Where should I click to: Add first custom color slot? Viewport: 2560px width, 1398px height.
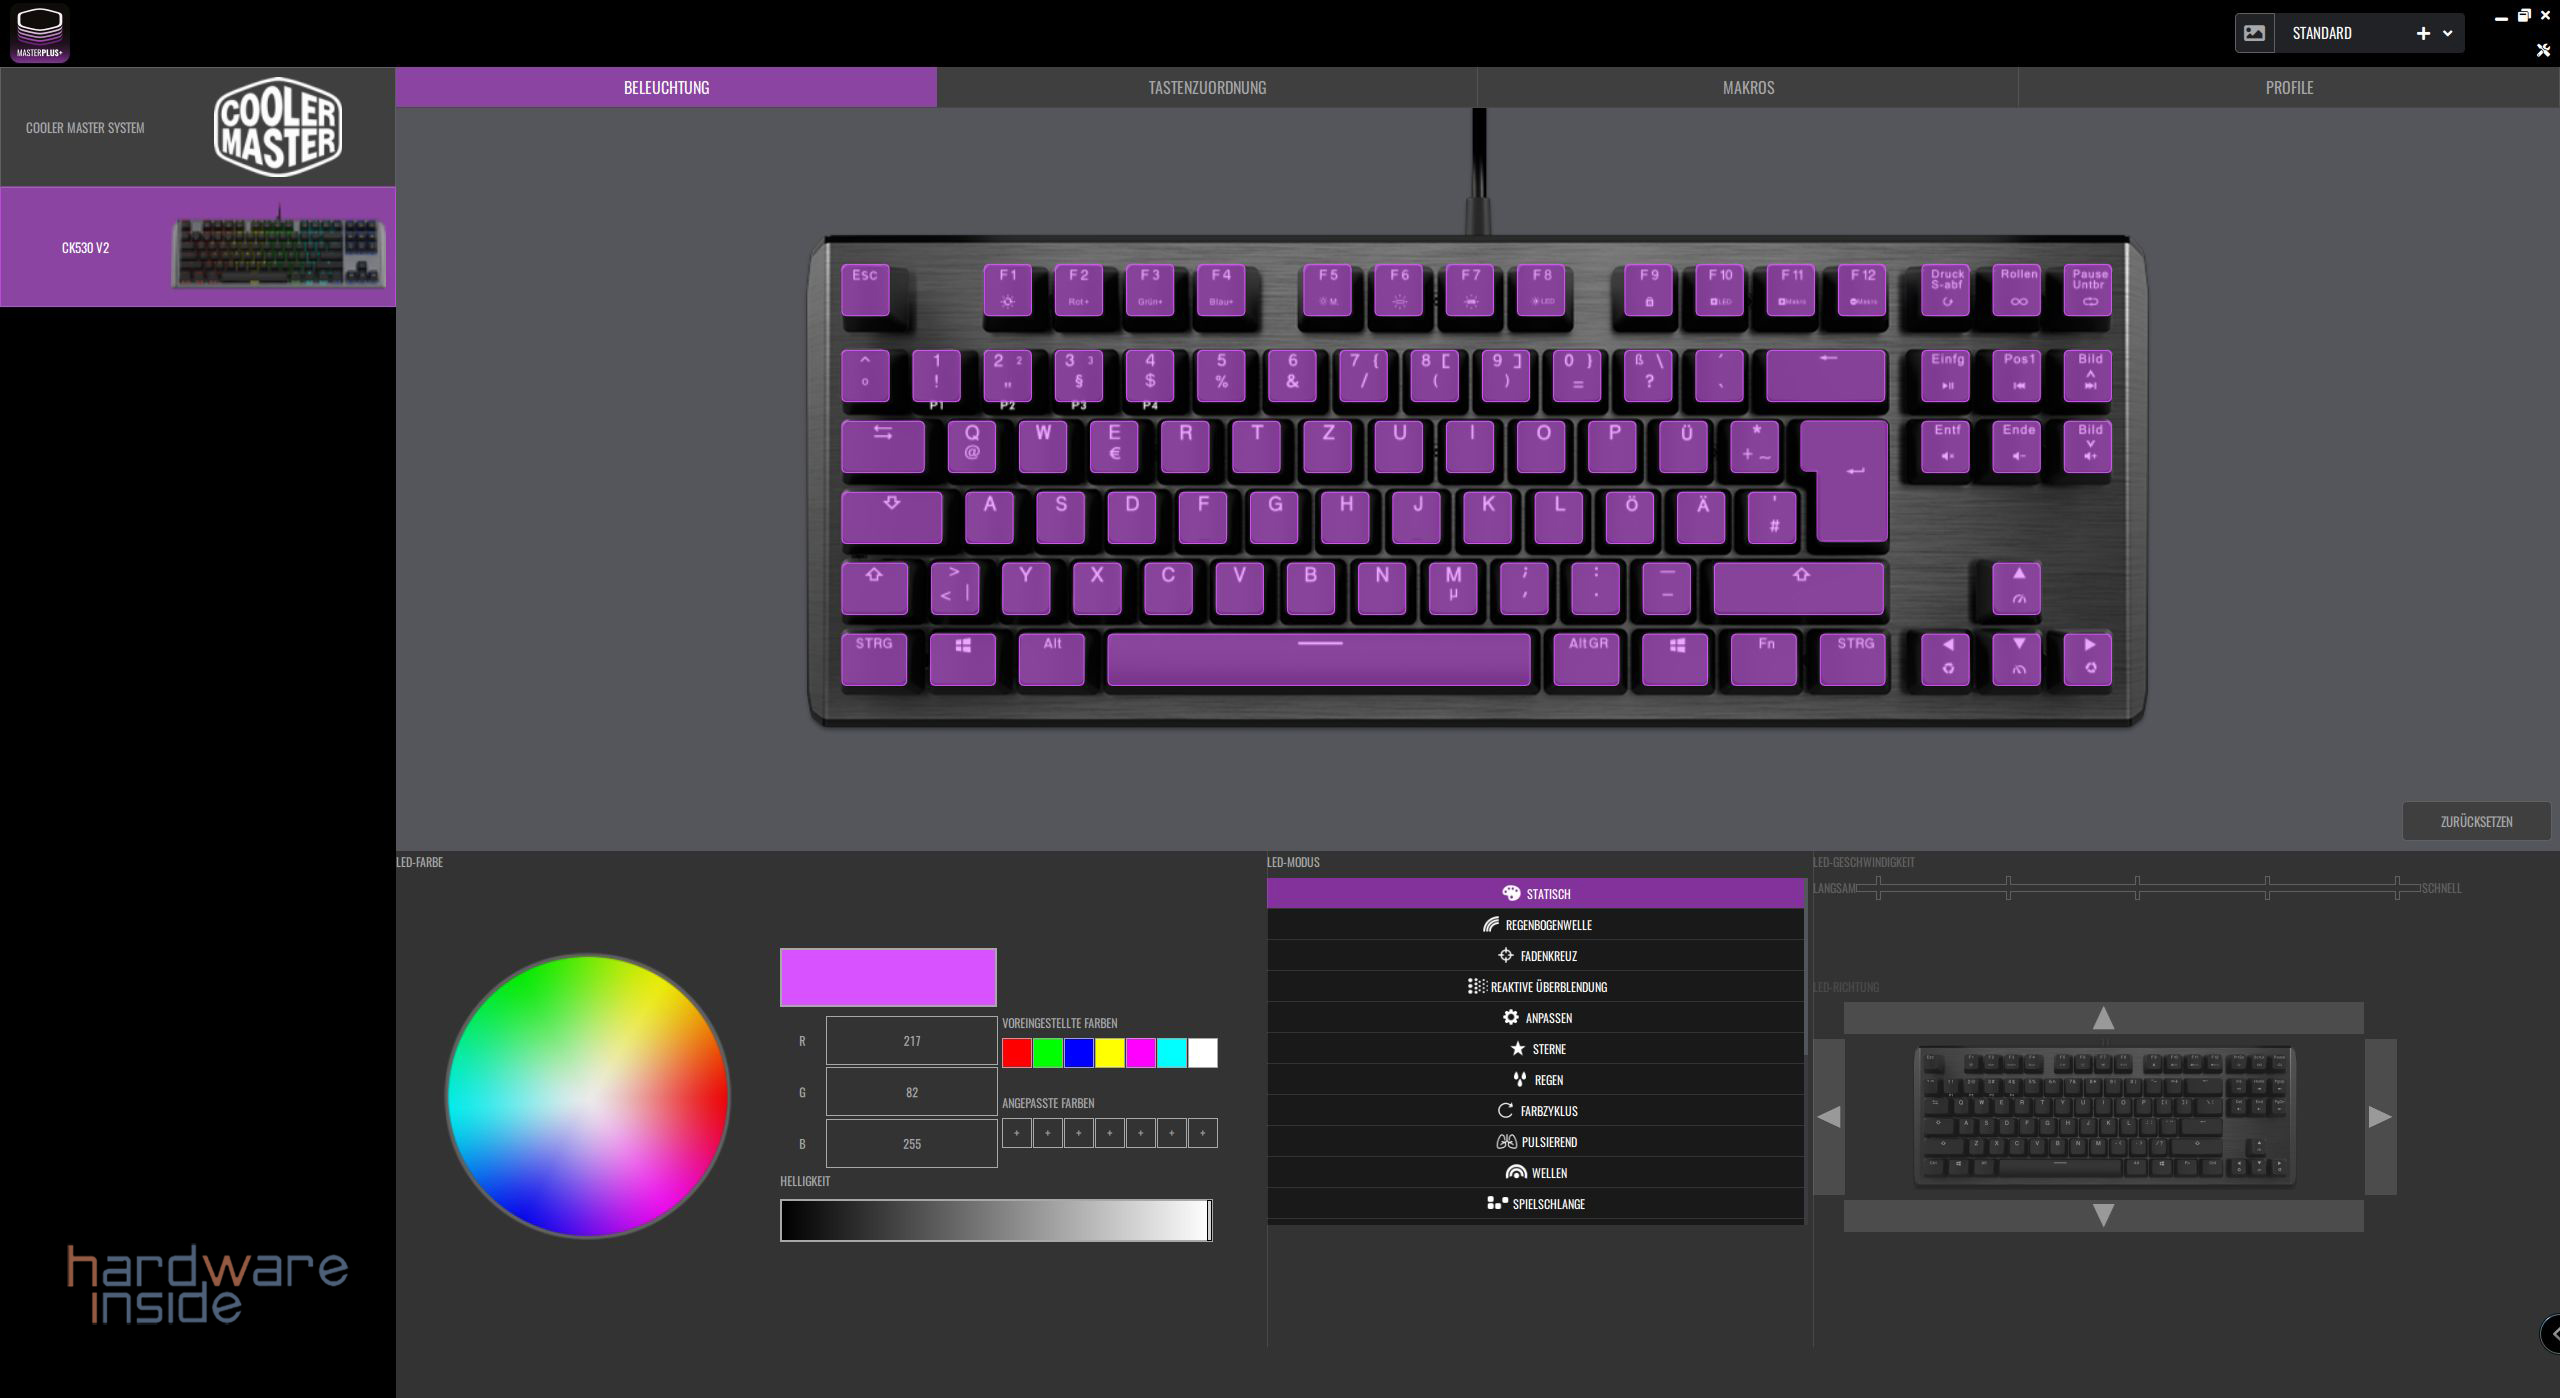point(1017,1133)
